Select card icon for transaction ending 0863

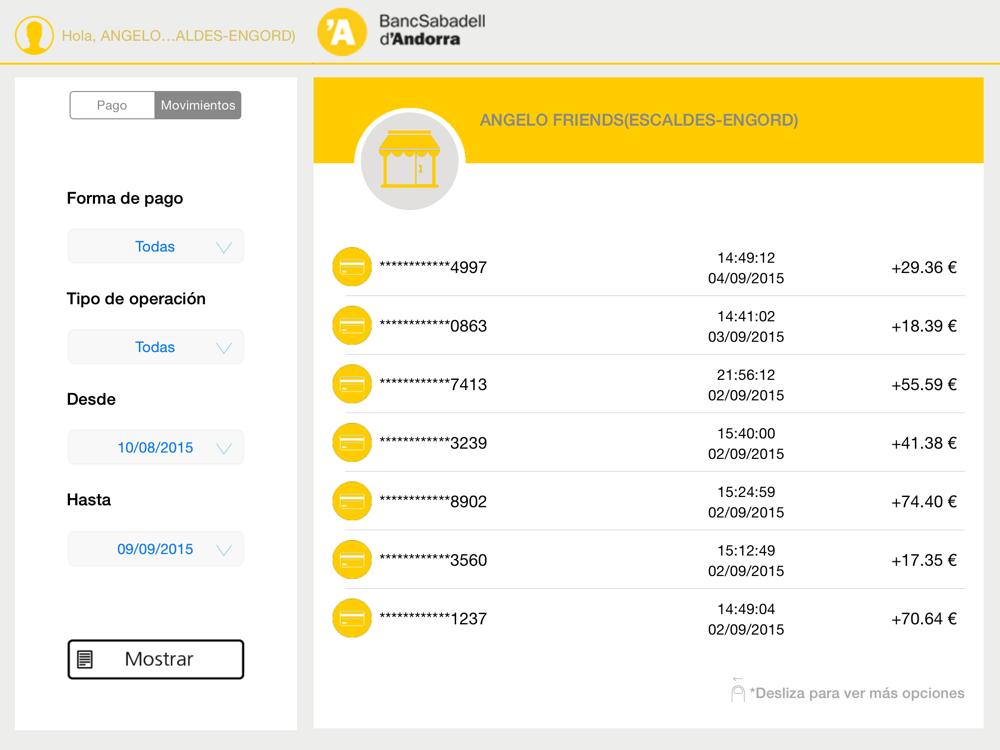[x=352, y=325]
